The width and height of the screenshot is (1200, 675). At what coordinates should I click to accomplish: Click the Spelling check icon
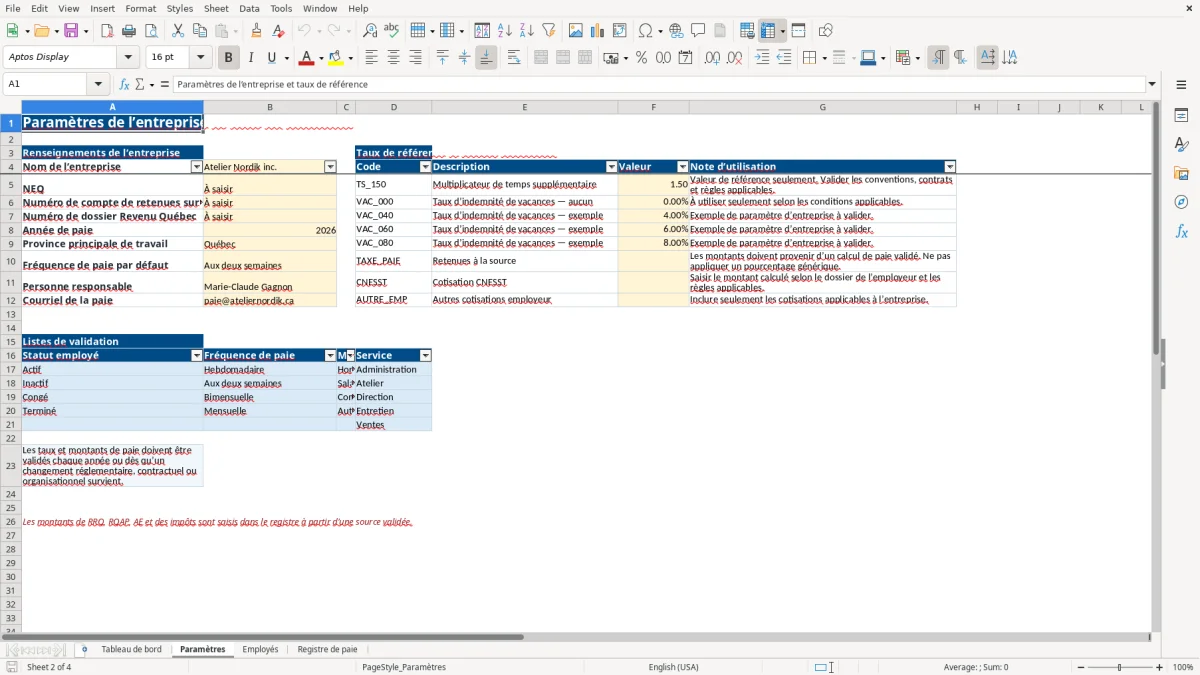[392, 31]
